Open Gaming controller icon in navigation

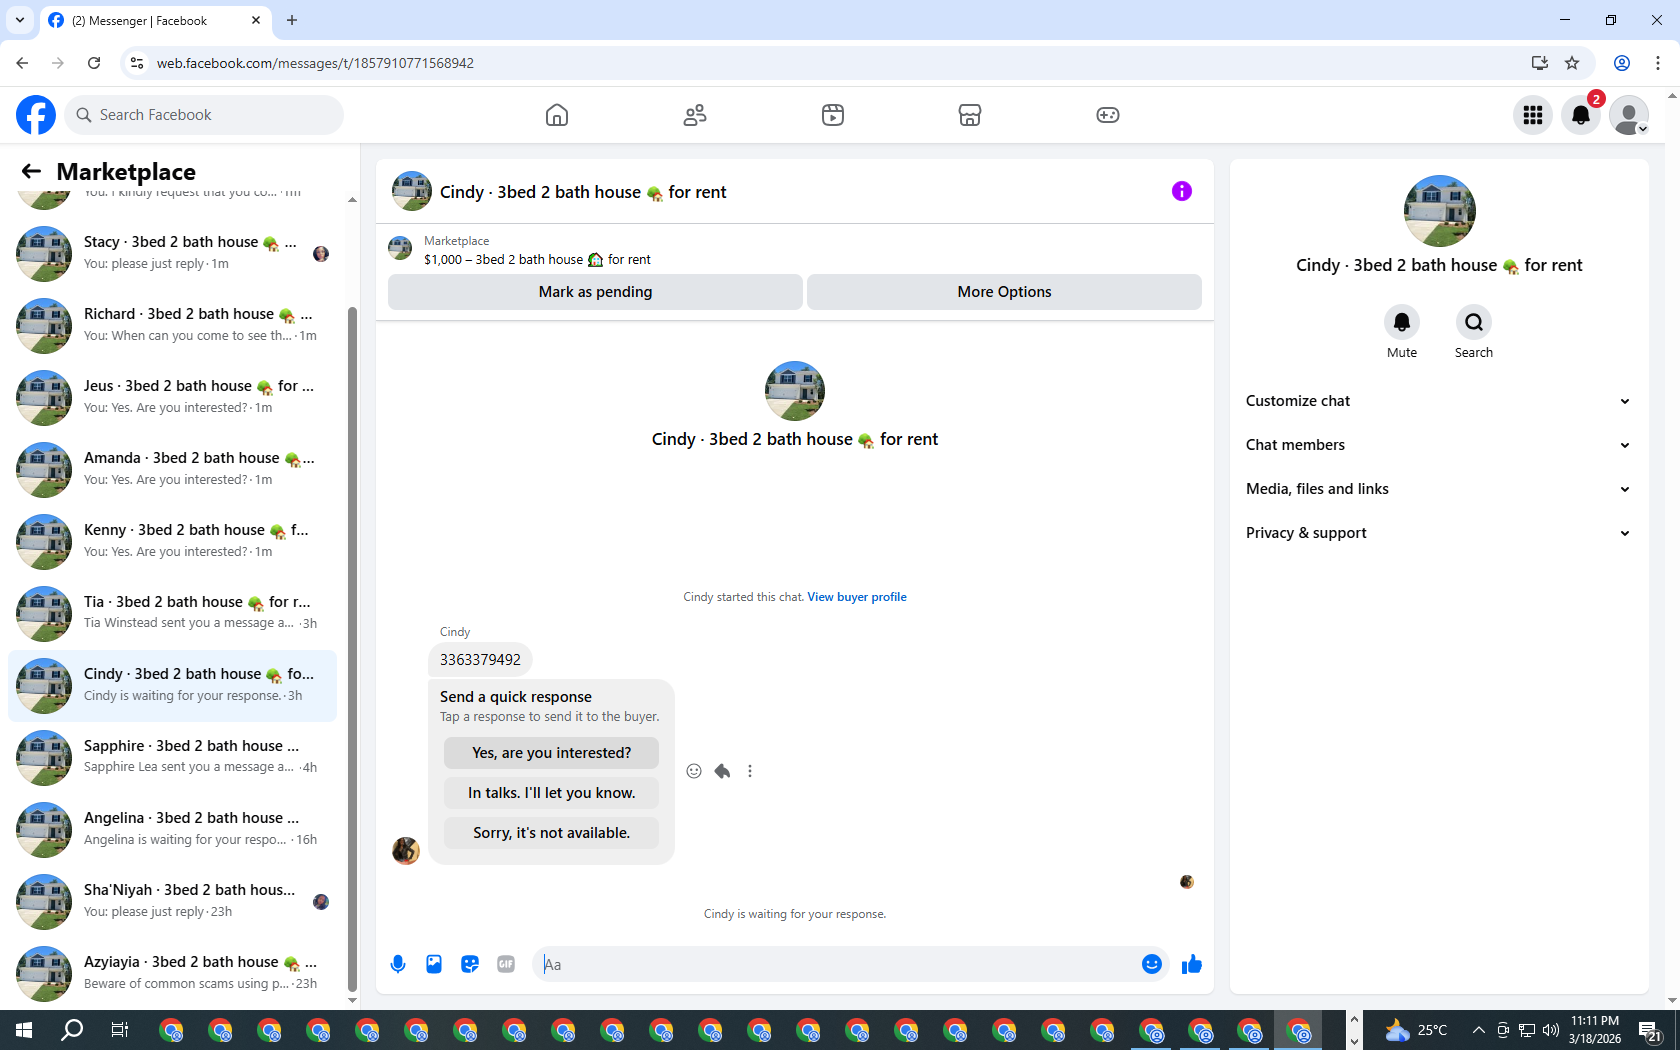pos(1108,115)
